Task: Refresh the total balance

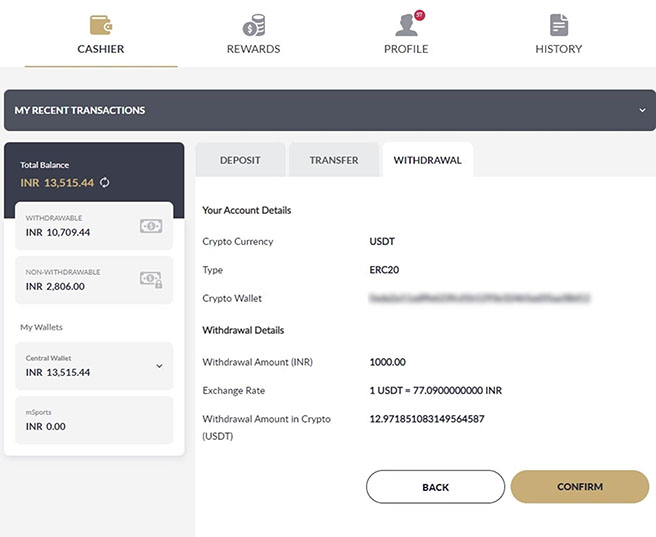Action: (104, 182)
